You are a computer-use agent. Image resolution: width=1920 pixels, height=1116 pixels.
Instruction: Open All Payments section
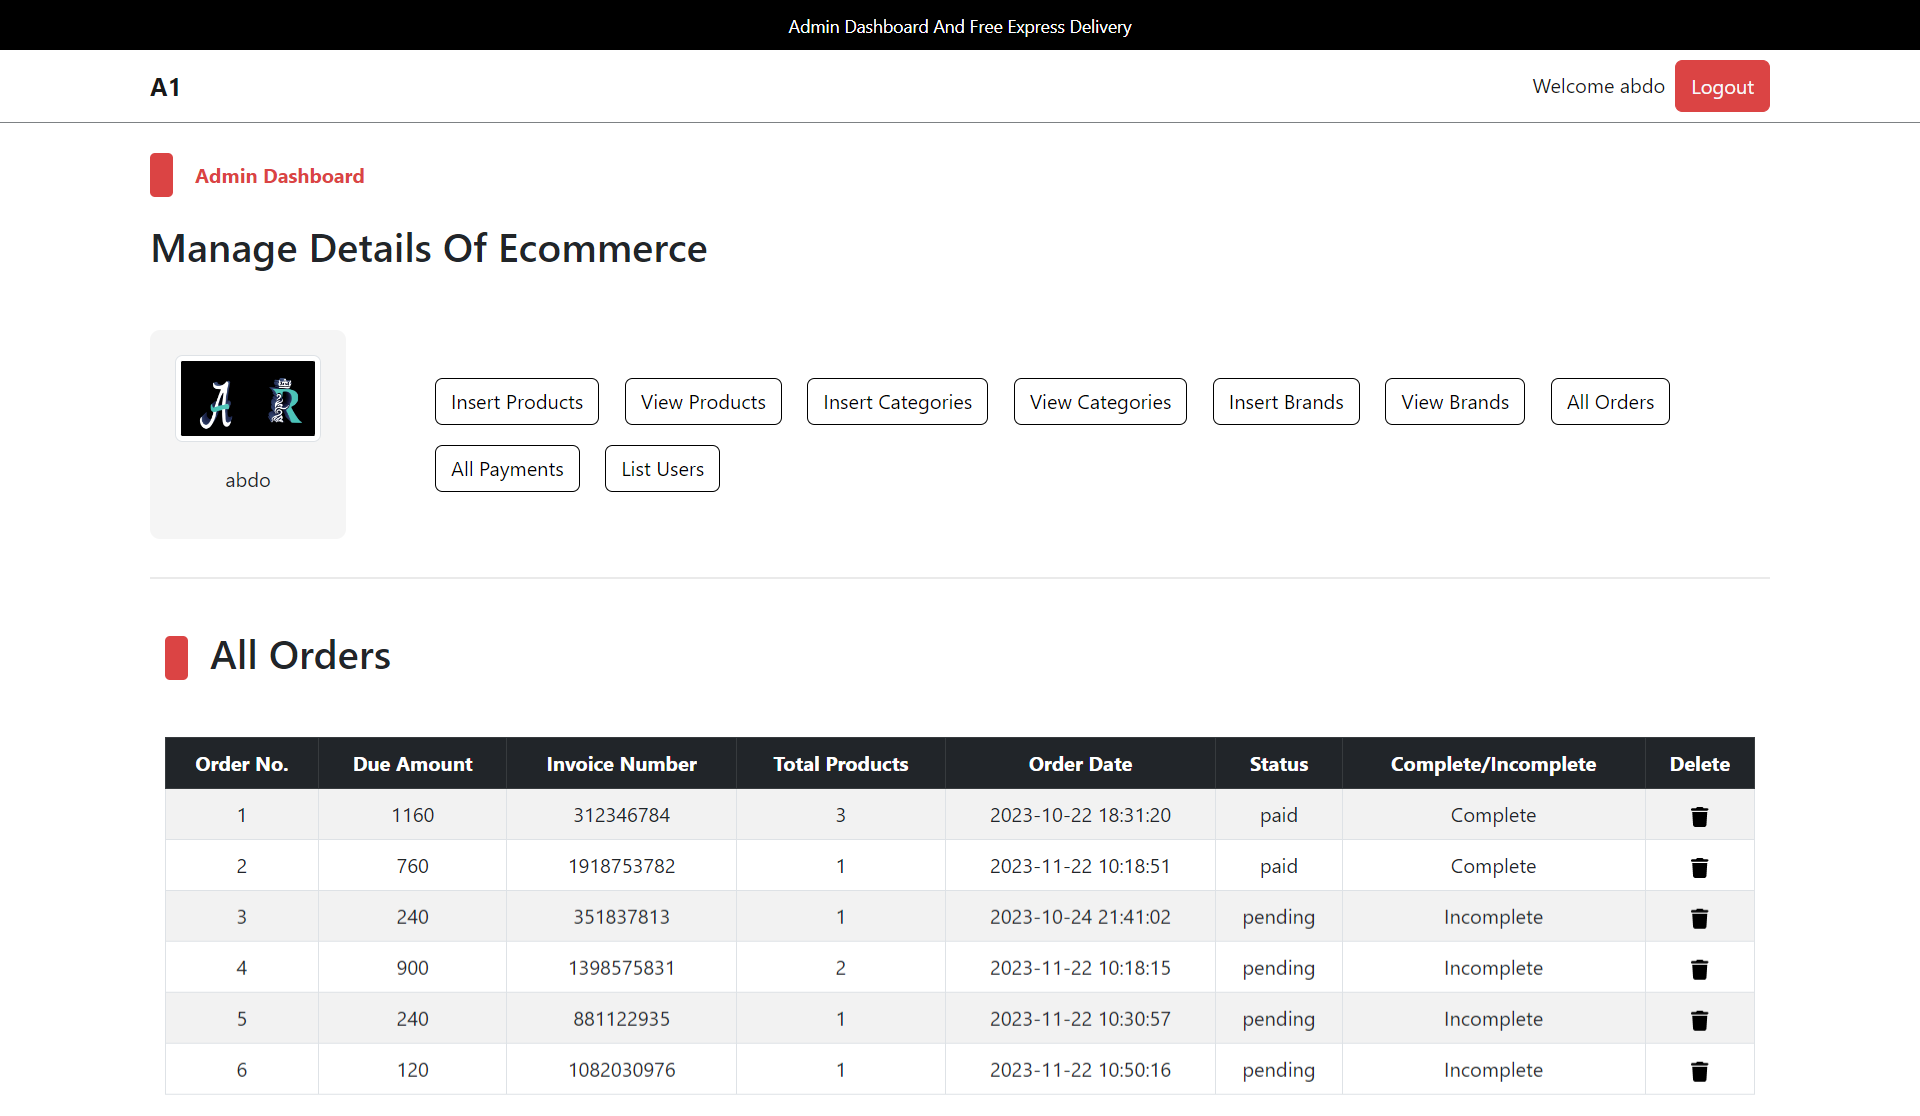coord(507,469)
